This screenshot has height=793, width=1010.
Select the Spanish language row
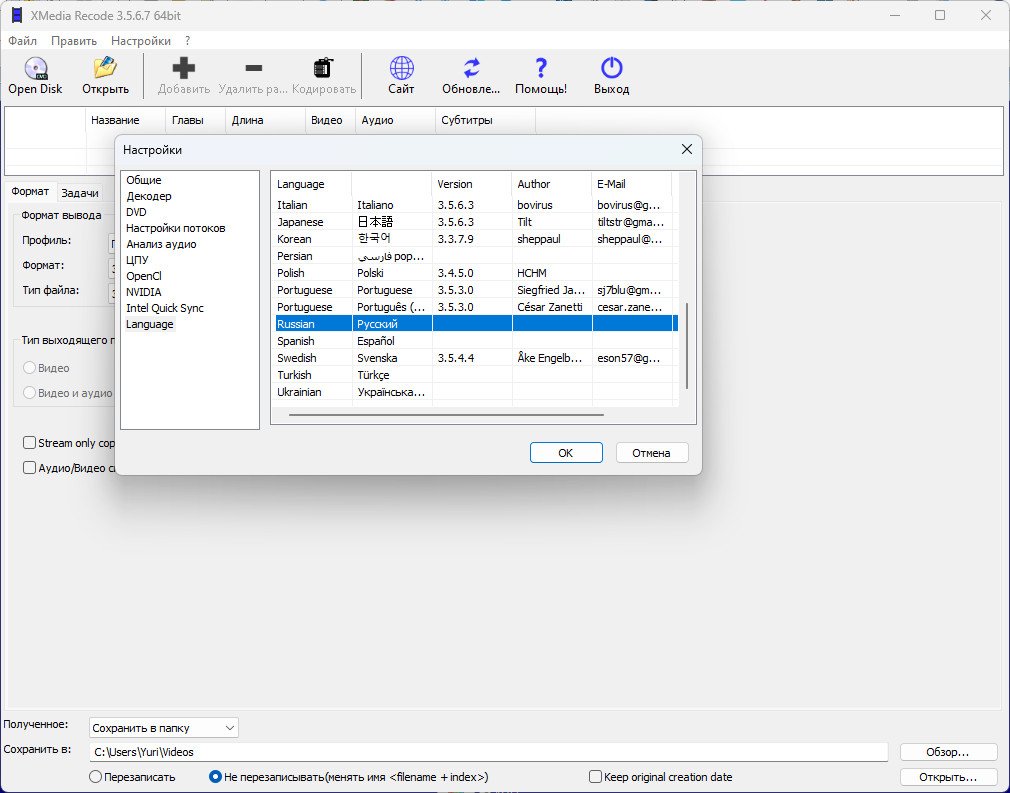tap(475, 341)
